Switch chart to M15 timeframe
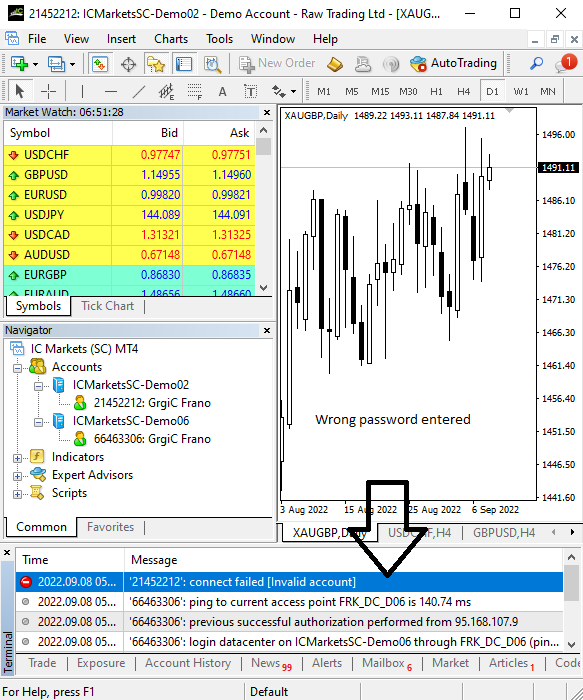The height and width of the screenshot is (700, 583). tap(380, 92)
